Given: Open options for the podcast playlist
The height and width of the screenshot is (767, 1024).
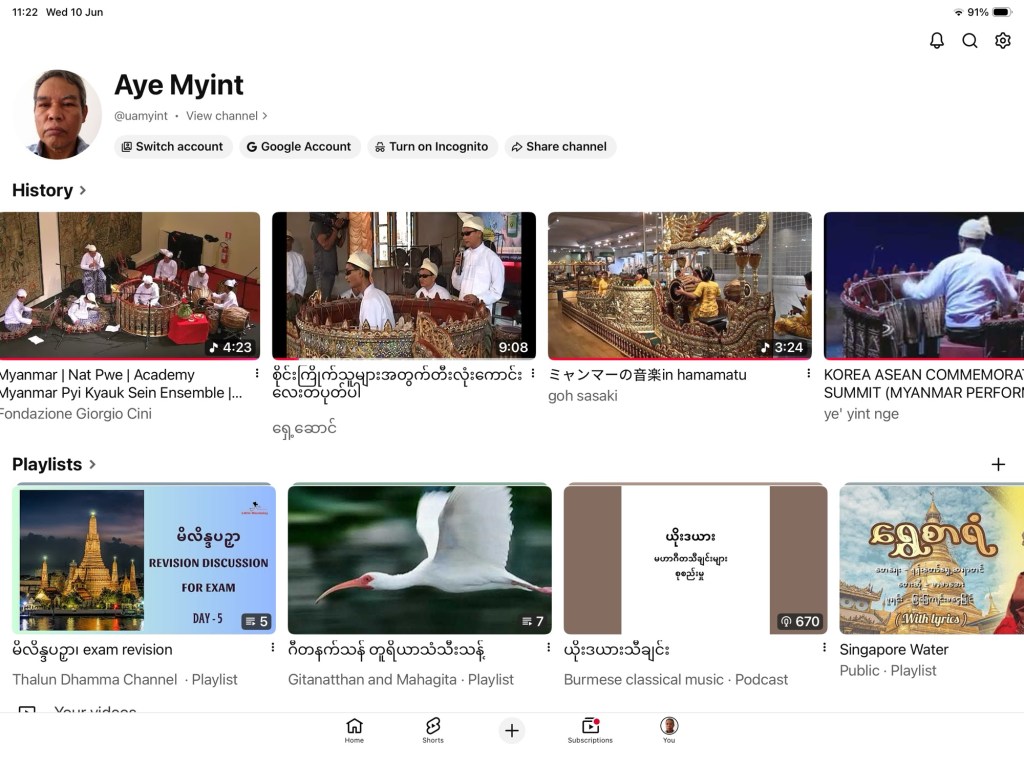Looking at the screenshot, I should (824, 647).
